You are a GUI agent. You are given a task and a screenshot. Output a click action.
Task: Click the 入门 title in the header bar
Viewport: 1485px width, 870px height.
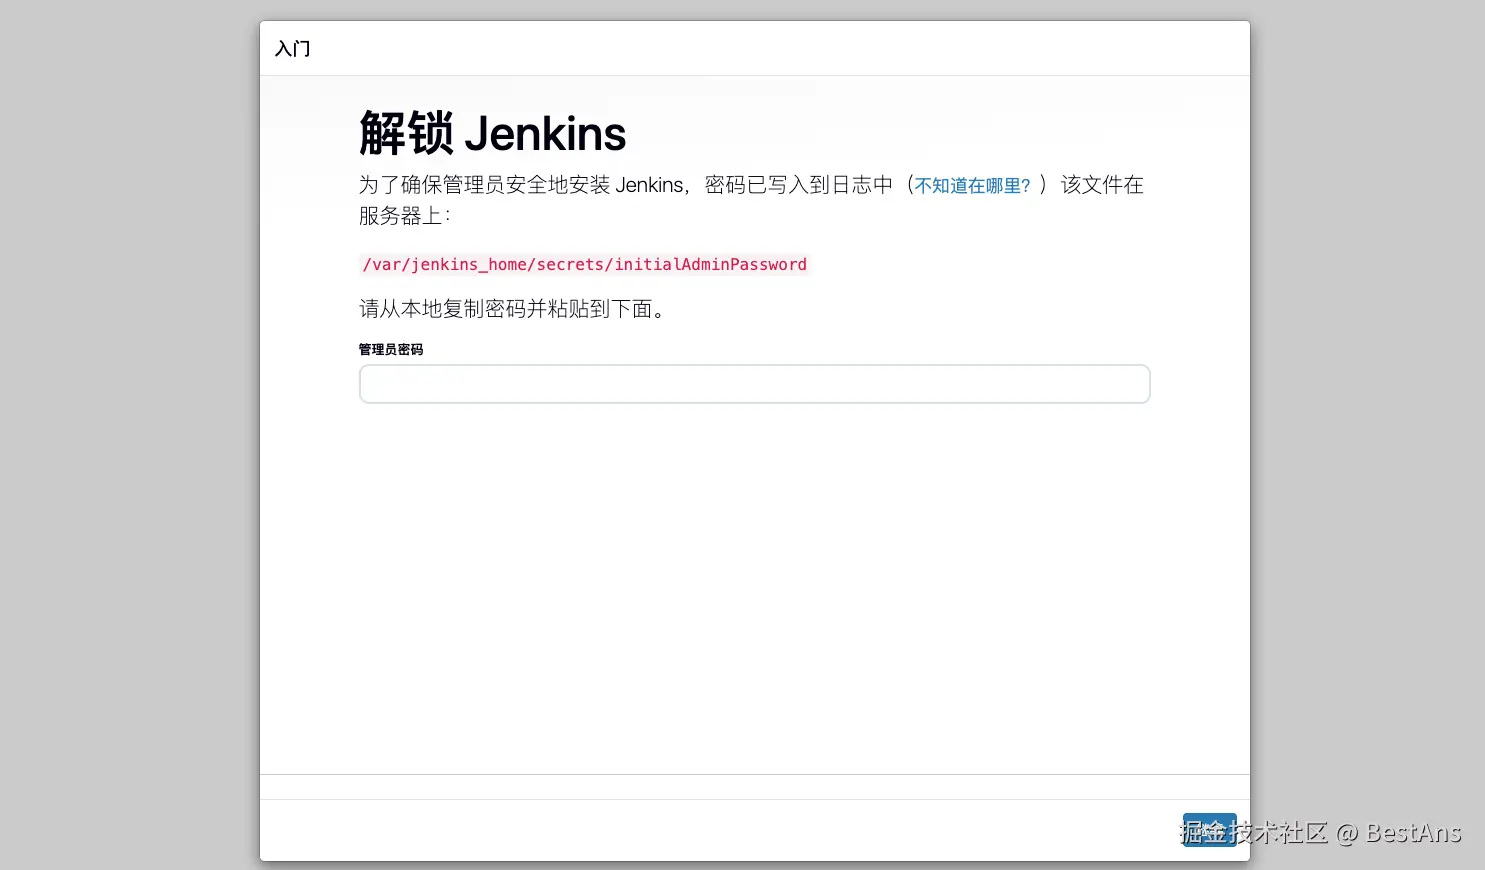(x=291, y=48)
